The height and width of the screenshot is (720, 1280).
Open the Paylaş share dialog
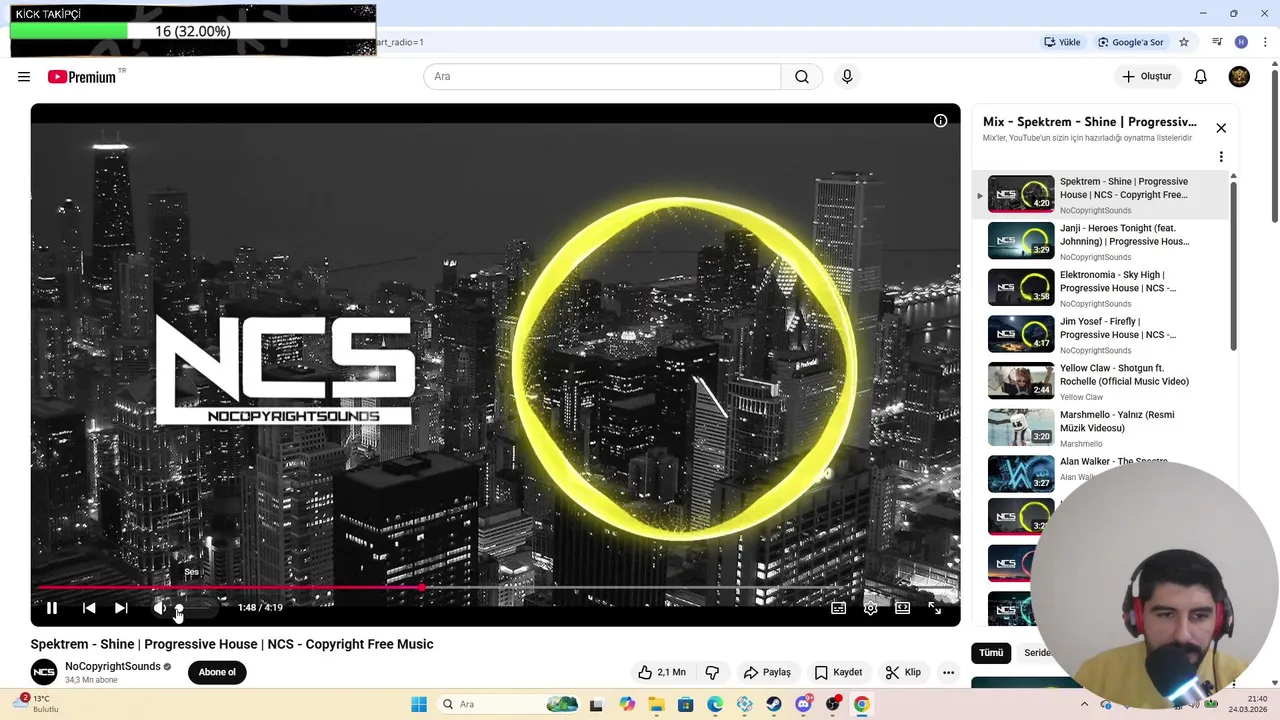click(767, 672)
